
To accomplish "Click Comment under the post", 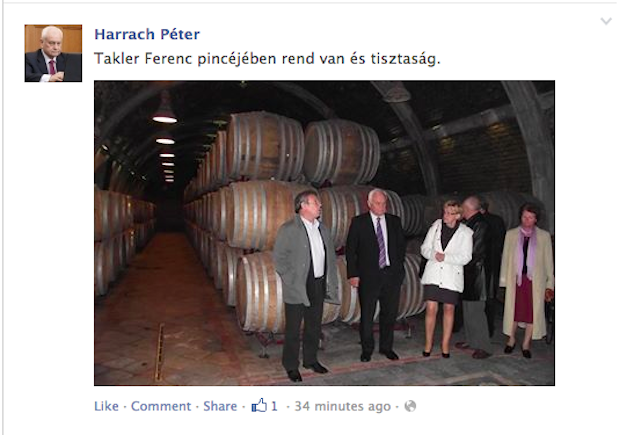I will [161, 406].
